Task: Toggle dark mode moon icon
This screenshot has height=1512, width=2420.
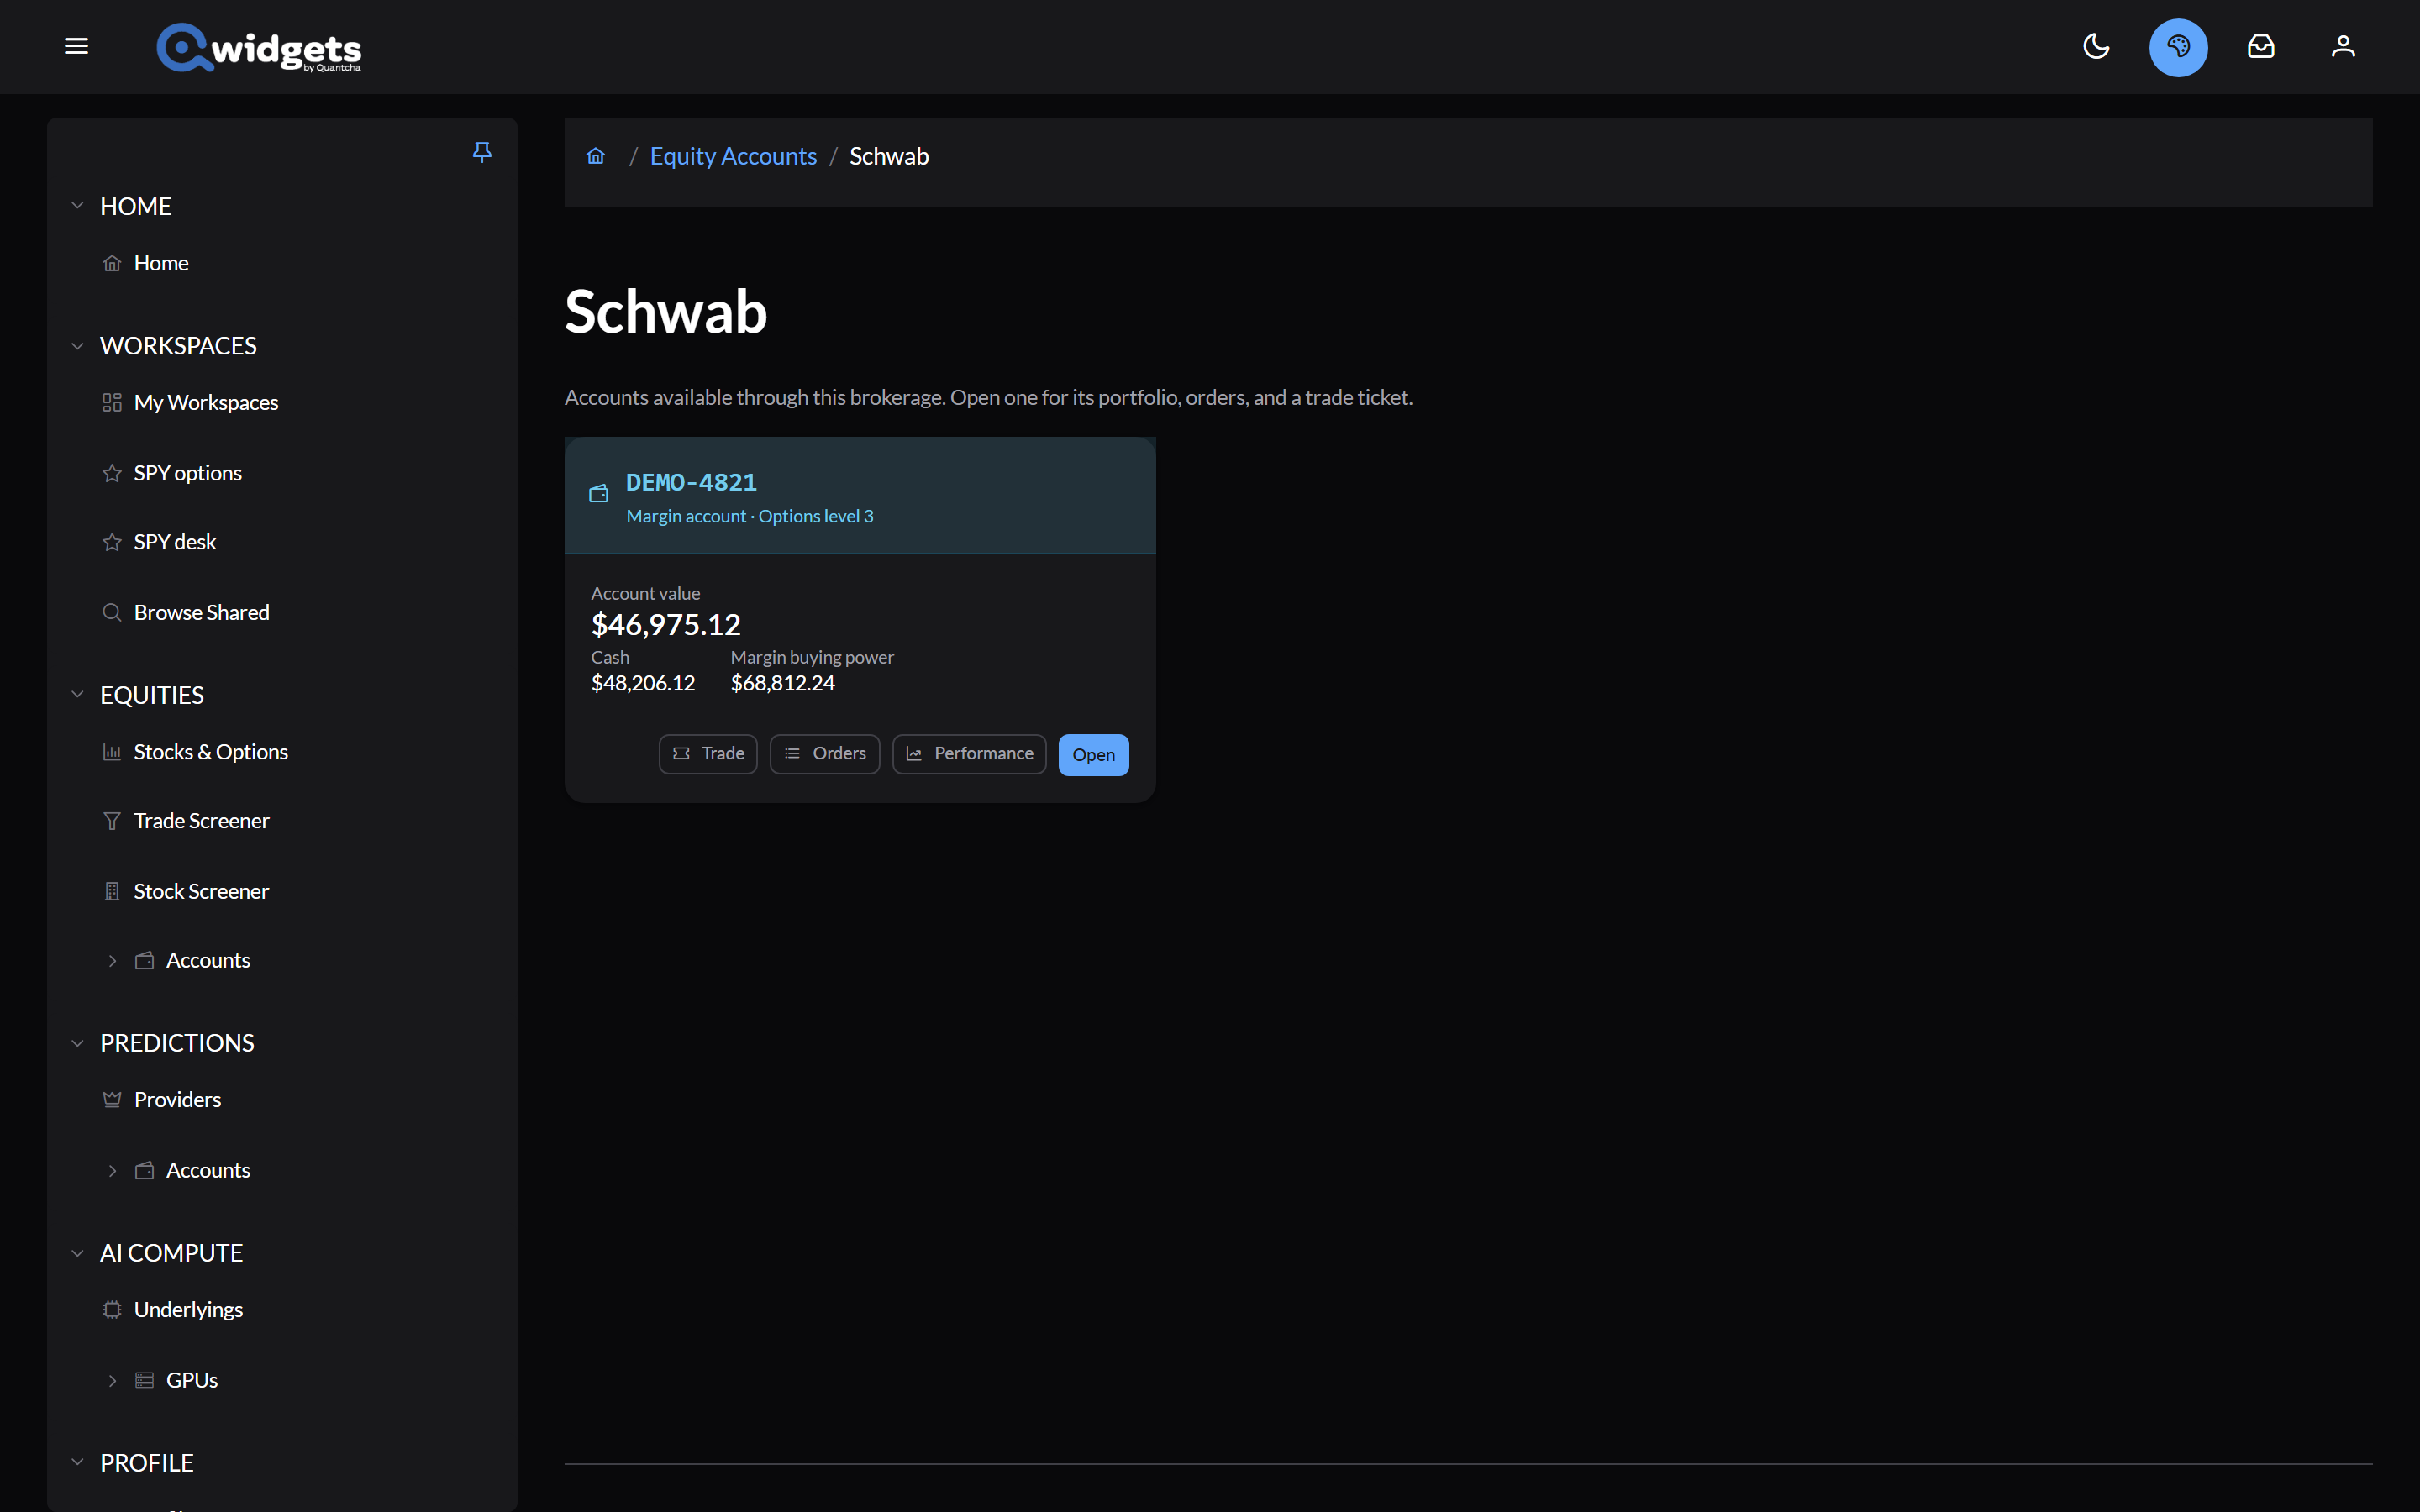Action: point(2096,46)
